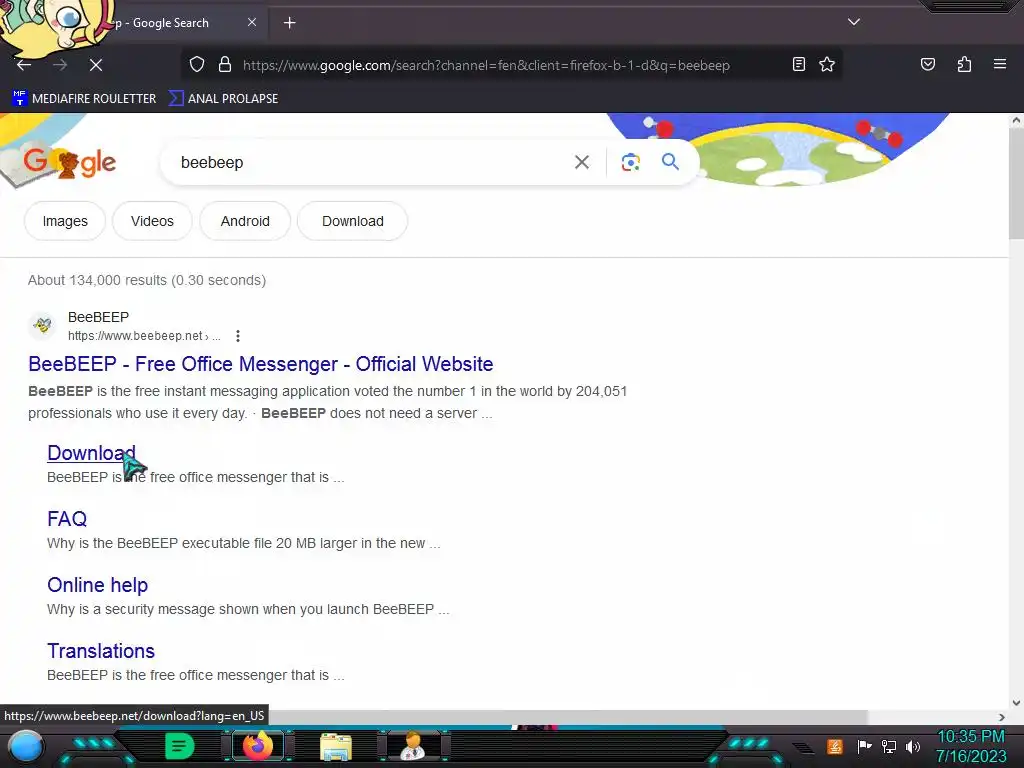The height and width of the screenshot is (768, 1024).
Task: Click the address bar URL
Action: click(486, 65)
